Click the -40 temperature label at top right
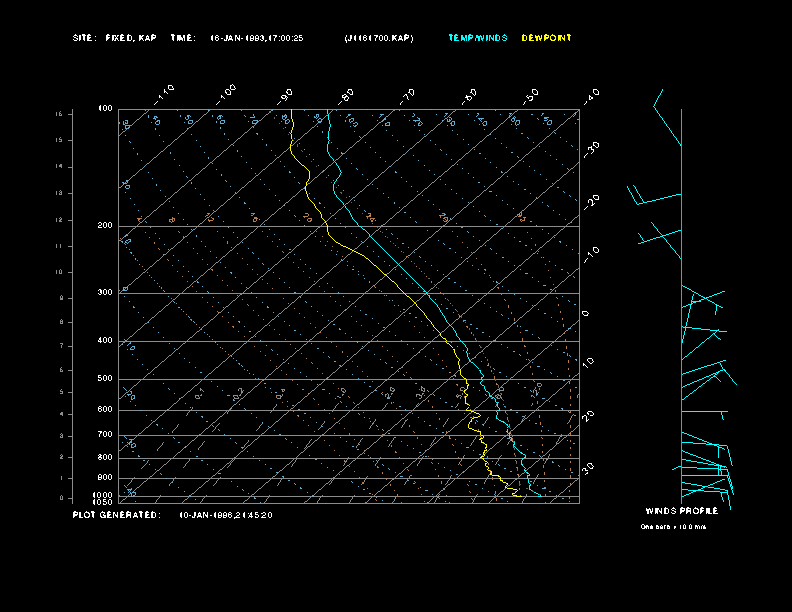This screenshot has height=612, width=792. click(591, 95)
